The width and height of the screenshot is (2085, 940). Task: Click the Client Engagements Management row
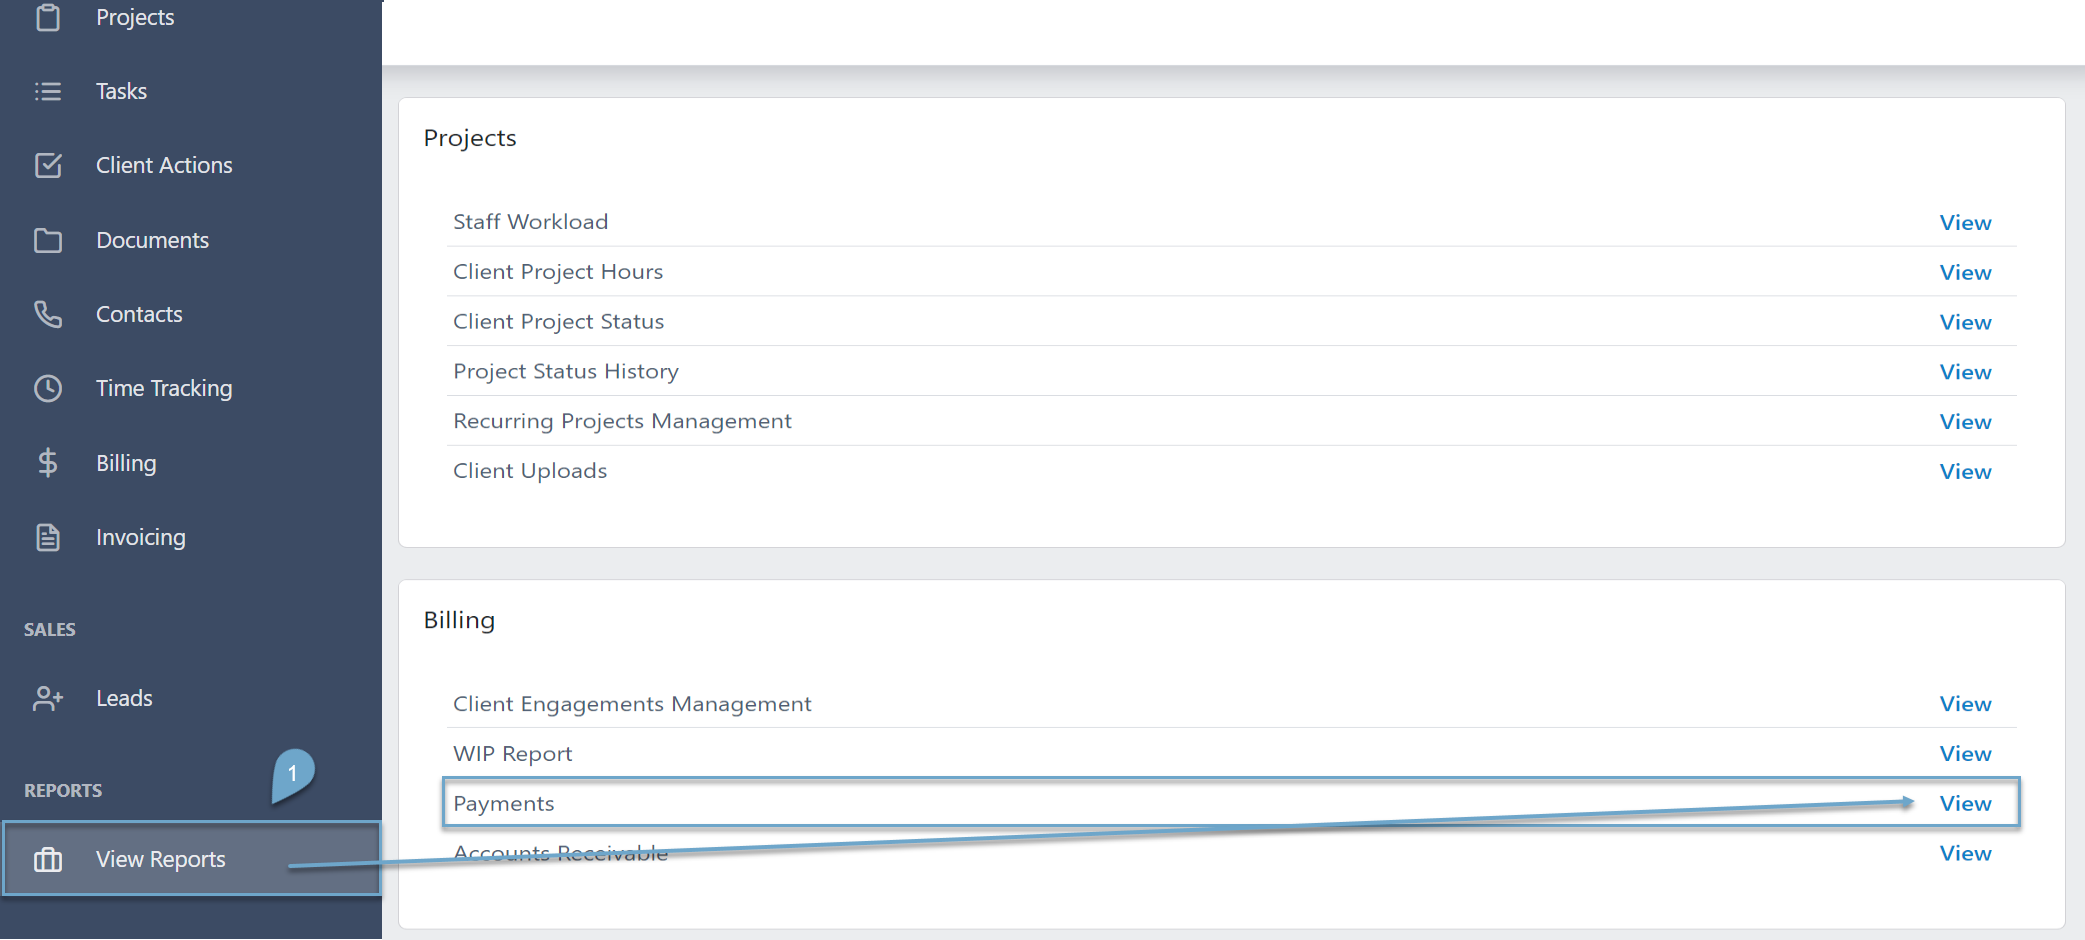click(x=1965, y=703)
